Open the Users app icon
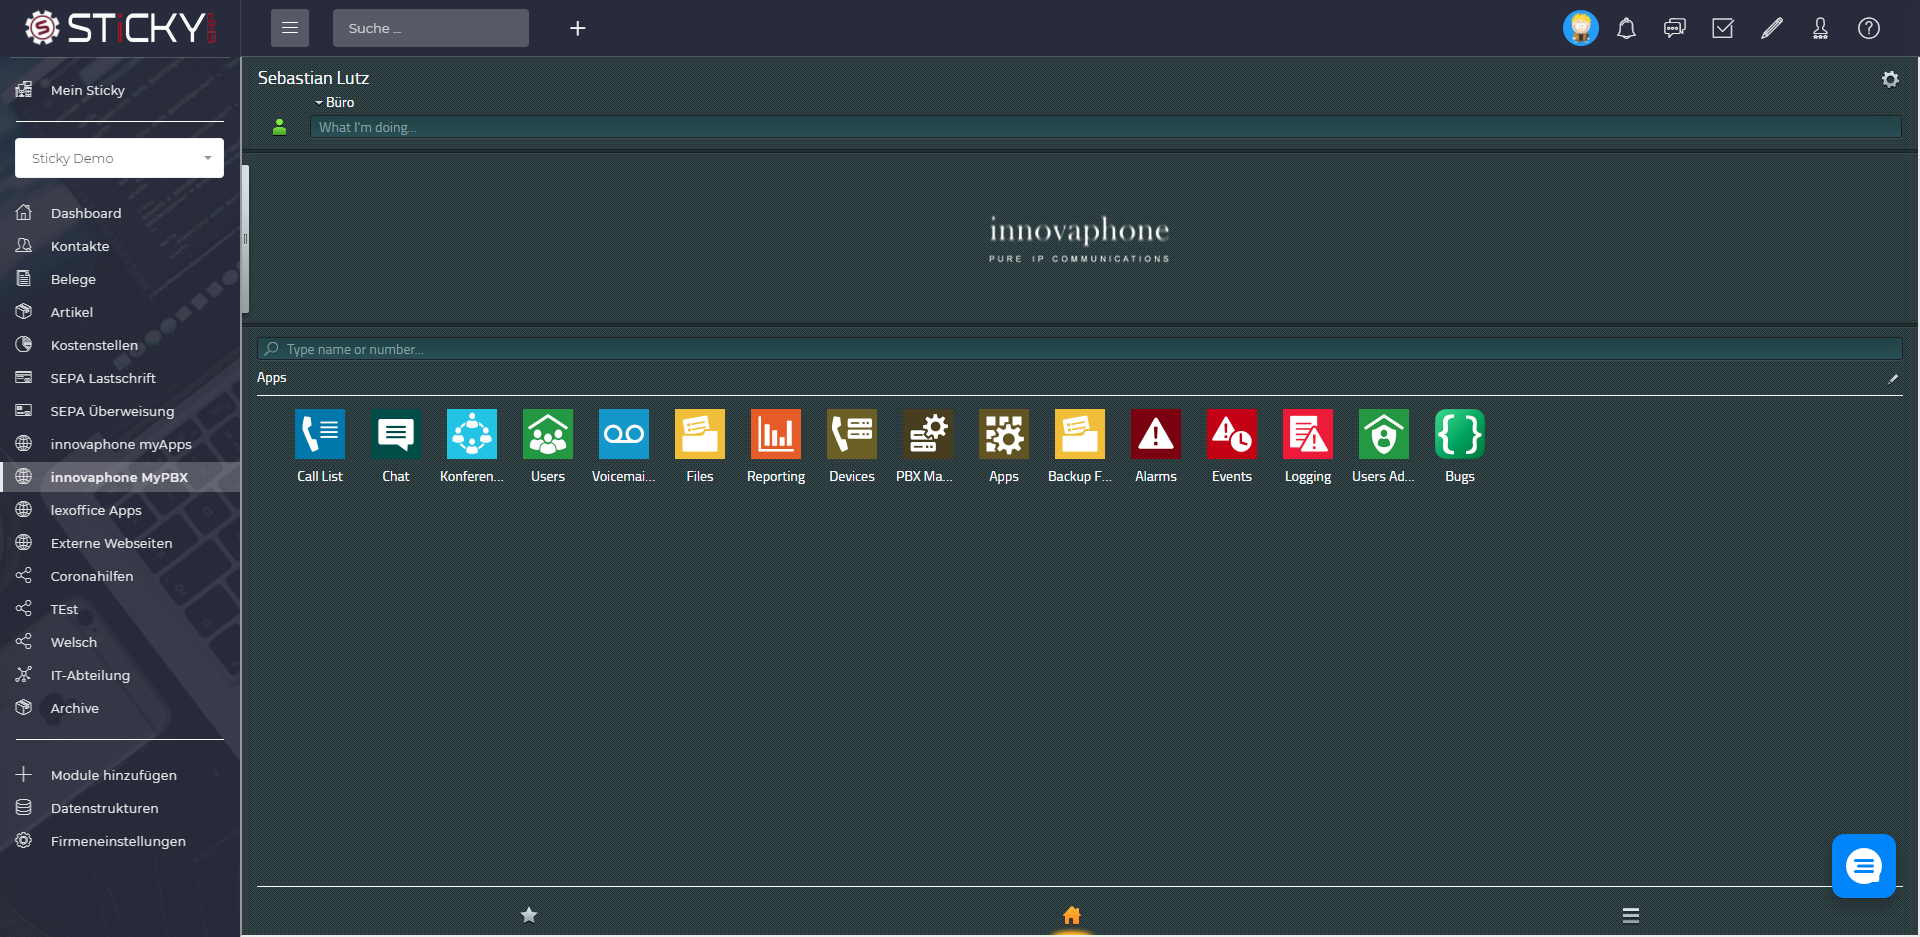The image size is (1920, 937). coord(548,434)
